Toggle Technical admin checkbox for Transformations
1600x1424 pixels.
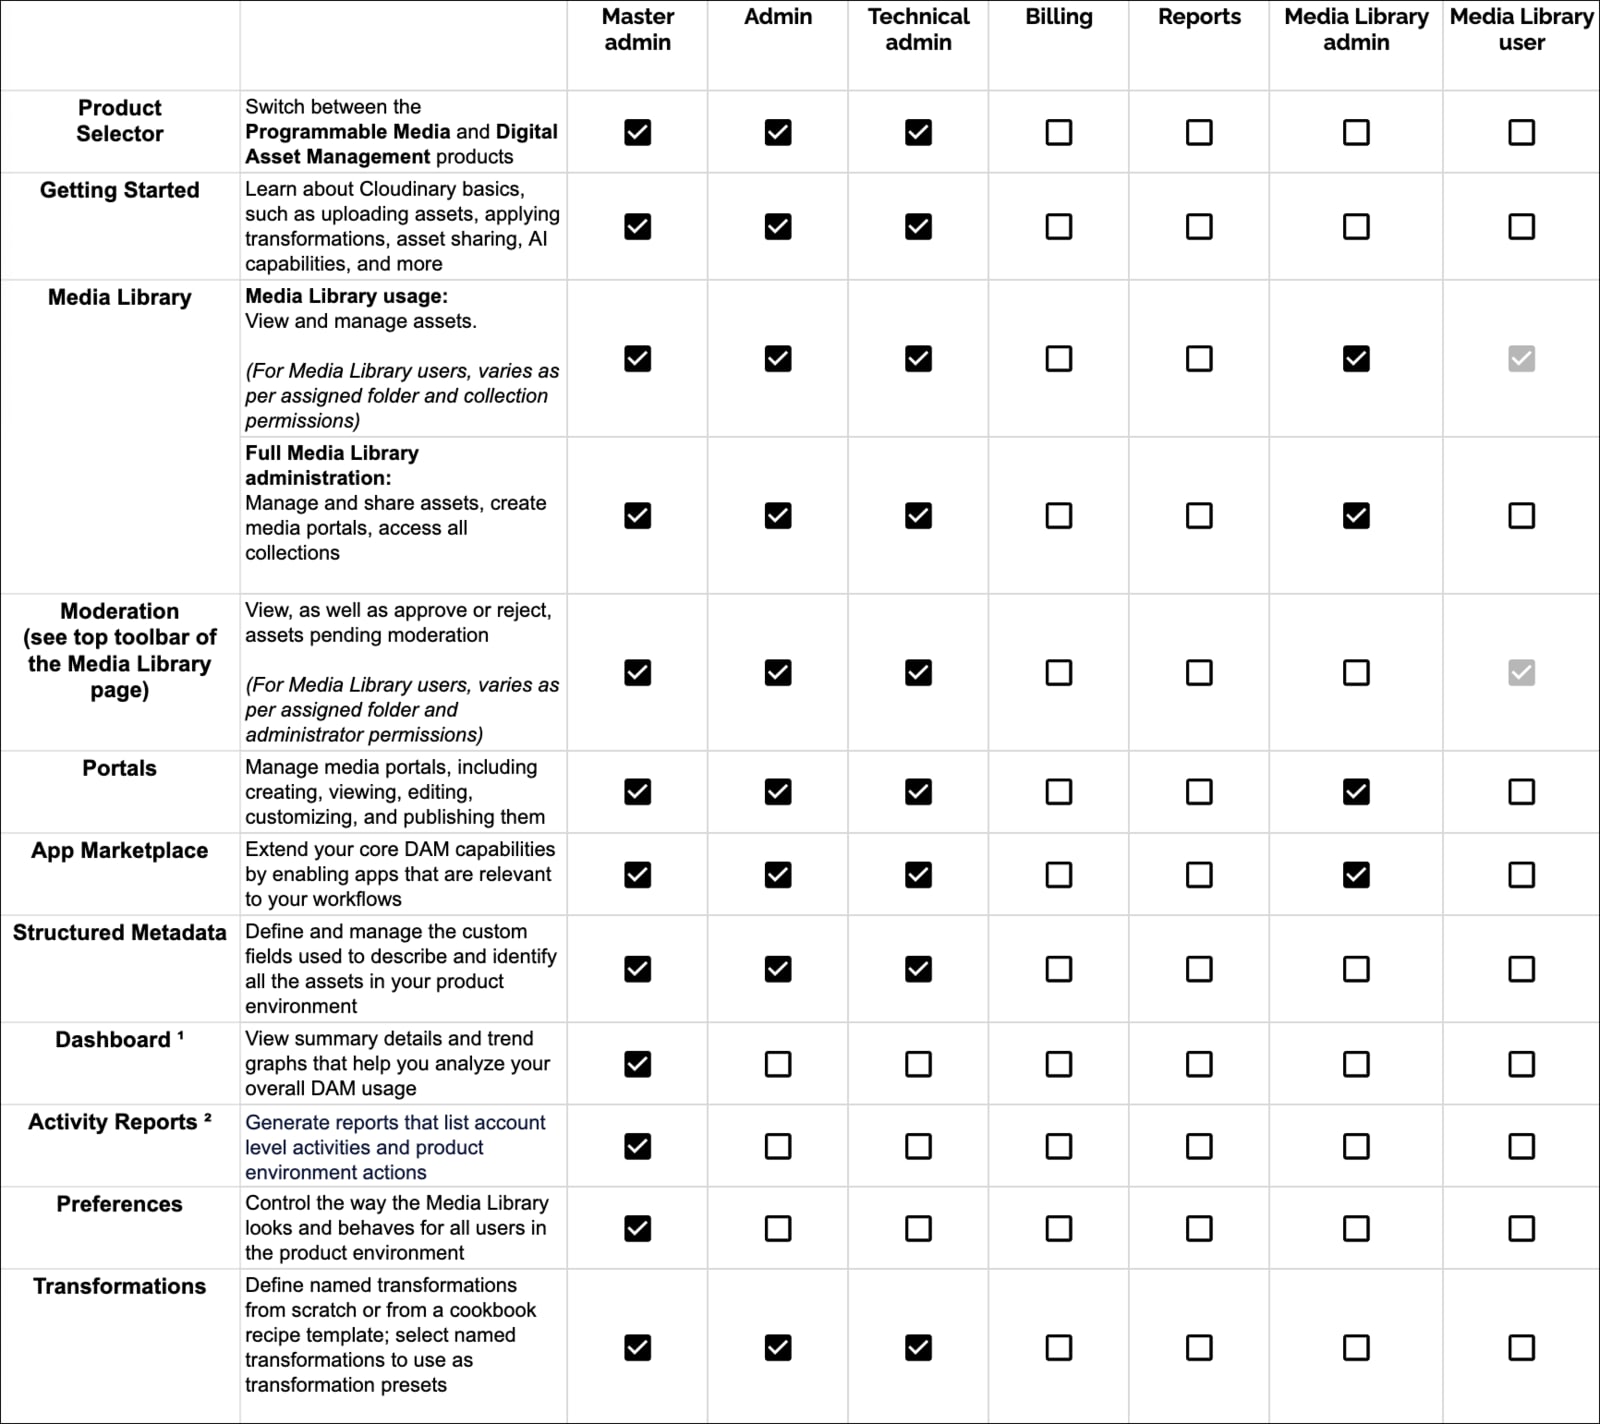[918, 1348]
